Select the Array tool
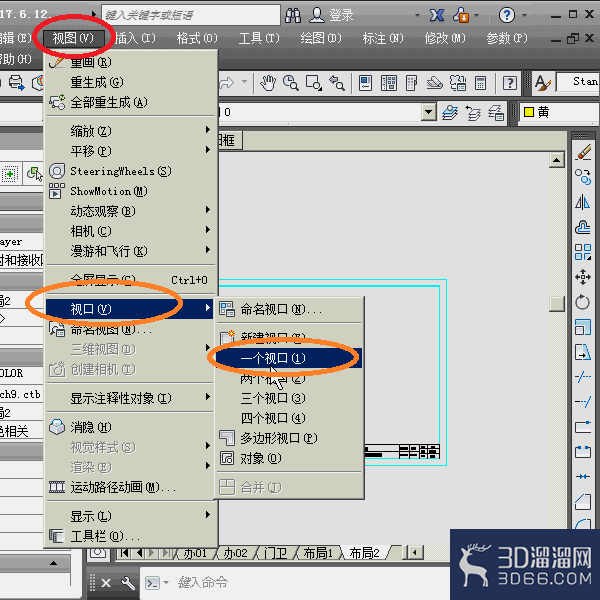This screenshot has height=600, width=600. point(583,252)
